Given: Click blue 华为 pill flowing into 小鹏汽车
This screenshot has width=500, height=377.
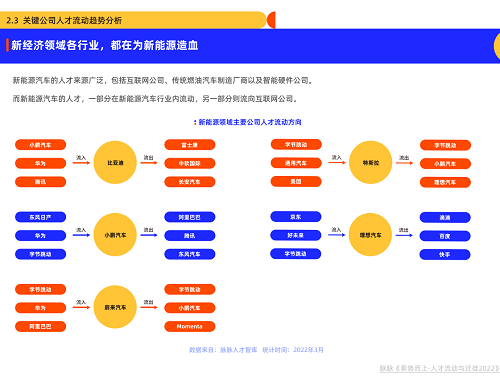Looking at the screenshot, I should point(40,236).
